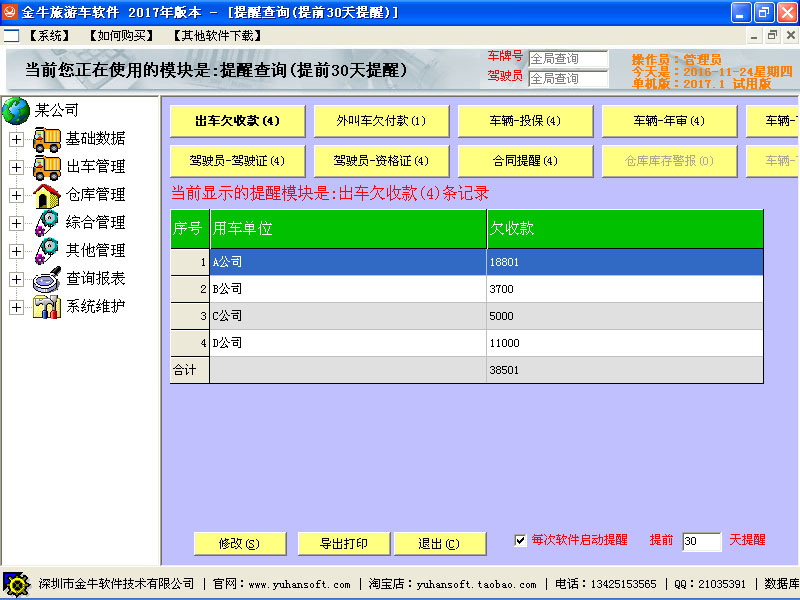Expand the 基础数据 tree node
The height and width of the screenshot is (600, 800).
16,140
